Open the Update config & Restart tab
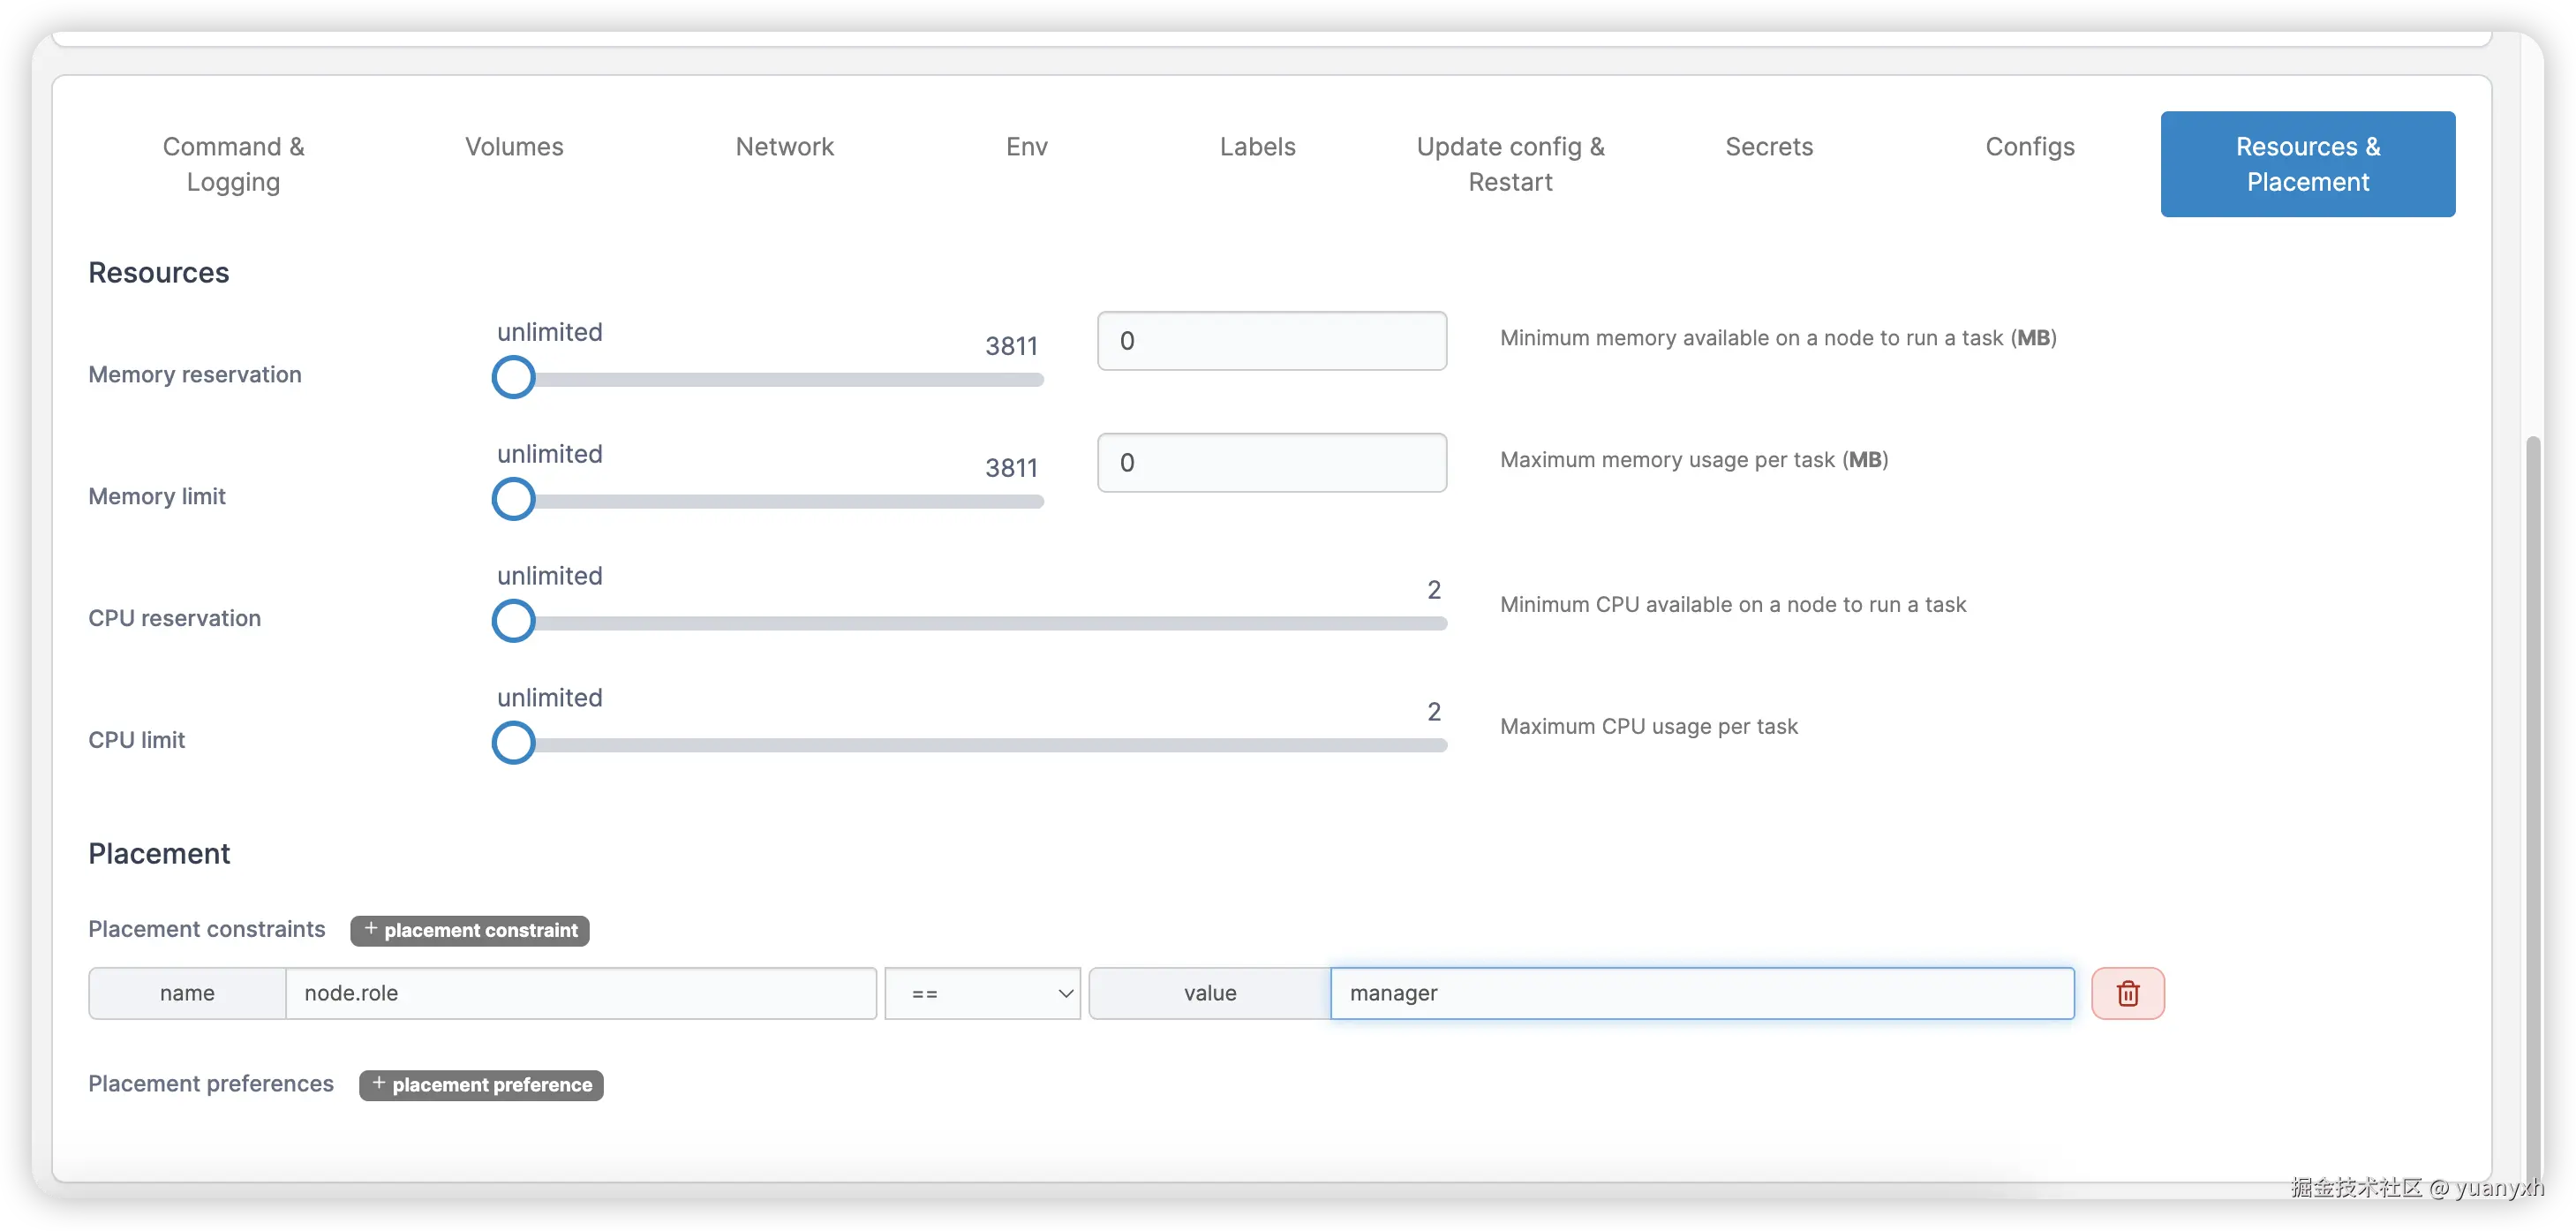 pyautogui.click(x=1510, y=164)
